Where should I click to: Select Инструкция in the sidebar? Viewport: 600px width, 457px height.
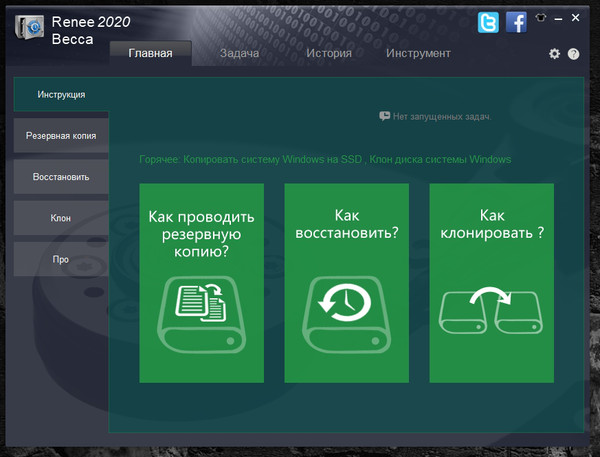(61, 95)
